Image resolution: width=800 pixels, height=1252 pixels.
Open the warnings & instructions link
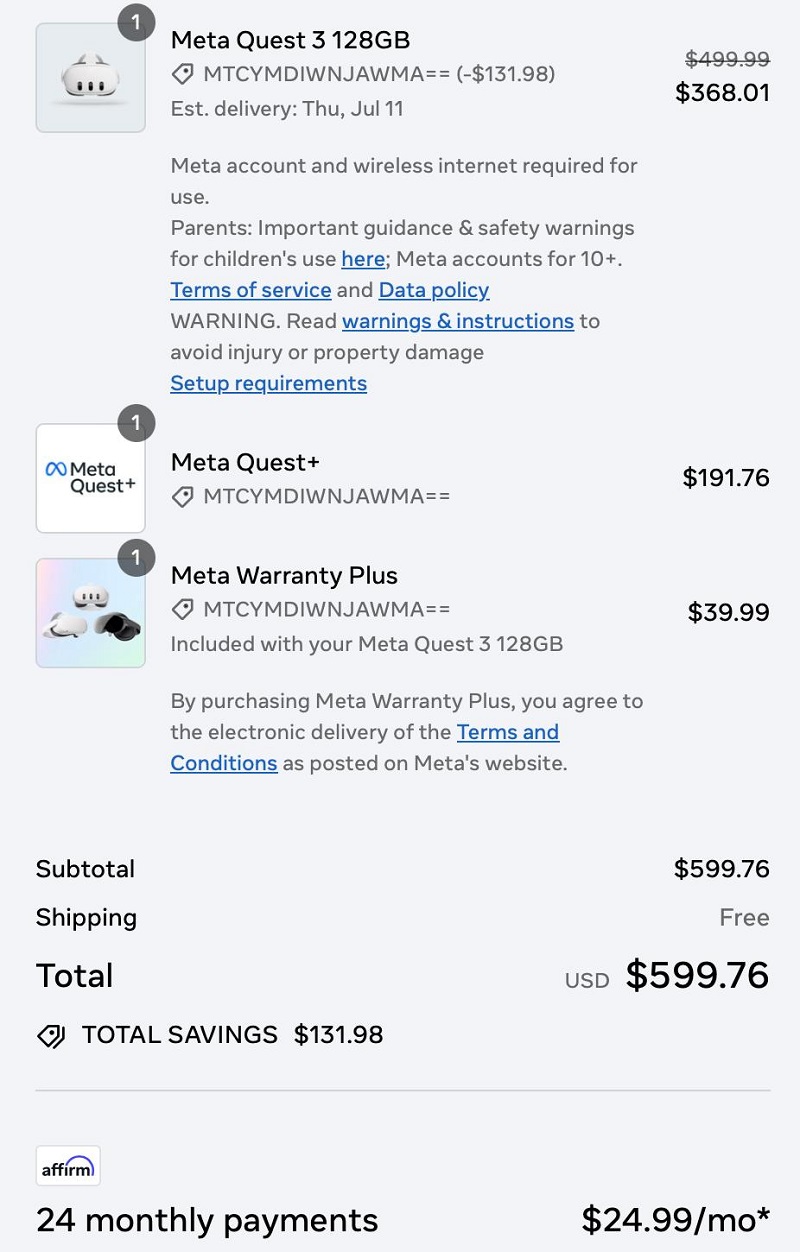click(457, 321)
